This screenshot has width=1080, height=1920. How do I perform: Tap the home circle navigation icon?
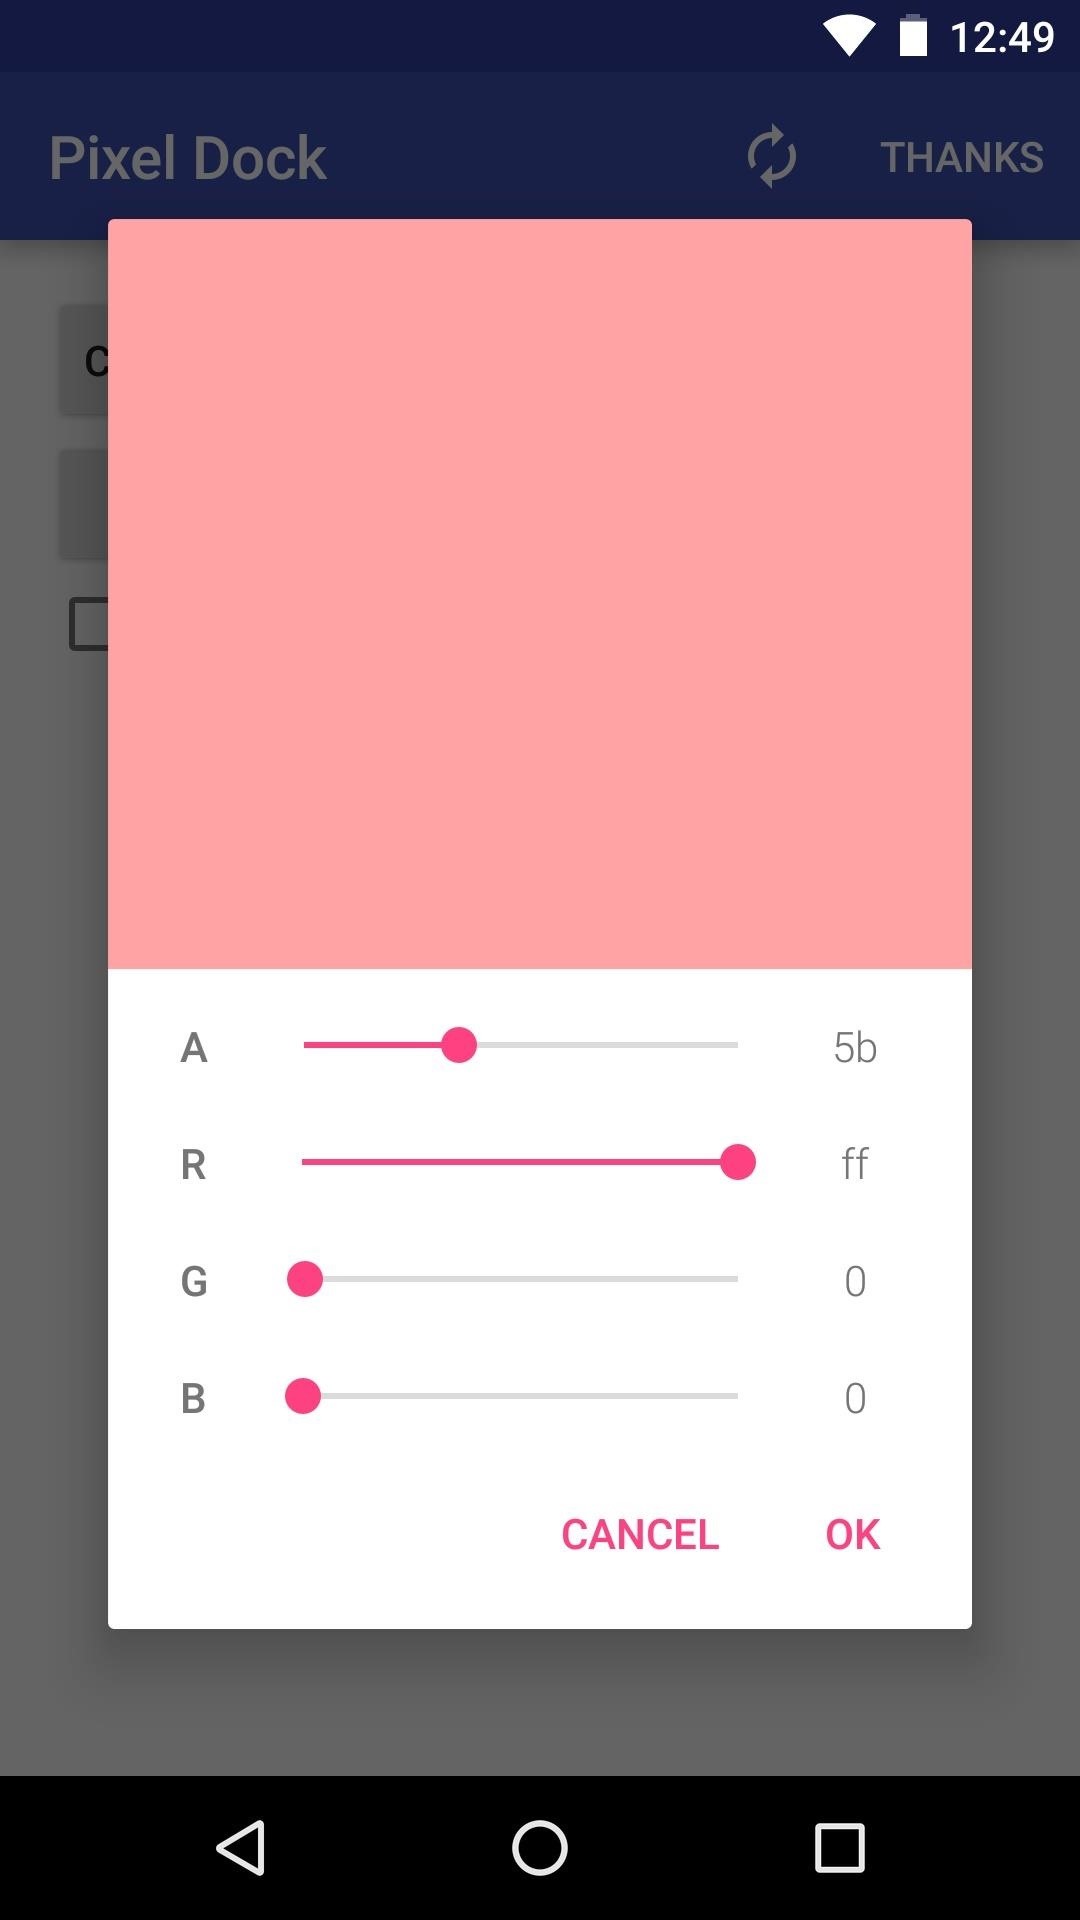[x=540, y=1847]
